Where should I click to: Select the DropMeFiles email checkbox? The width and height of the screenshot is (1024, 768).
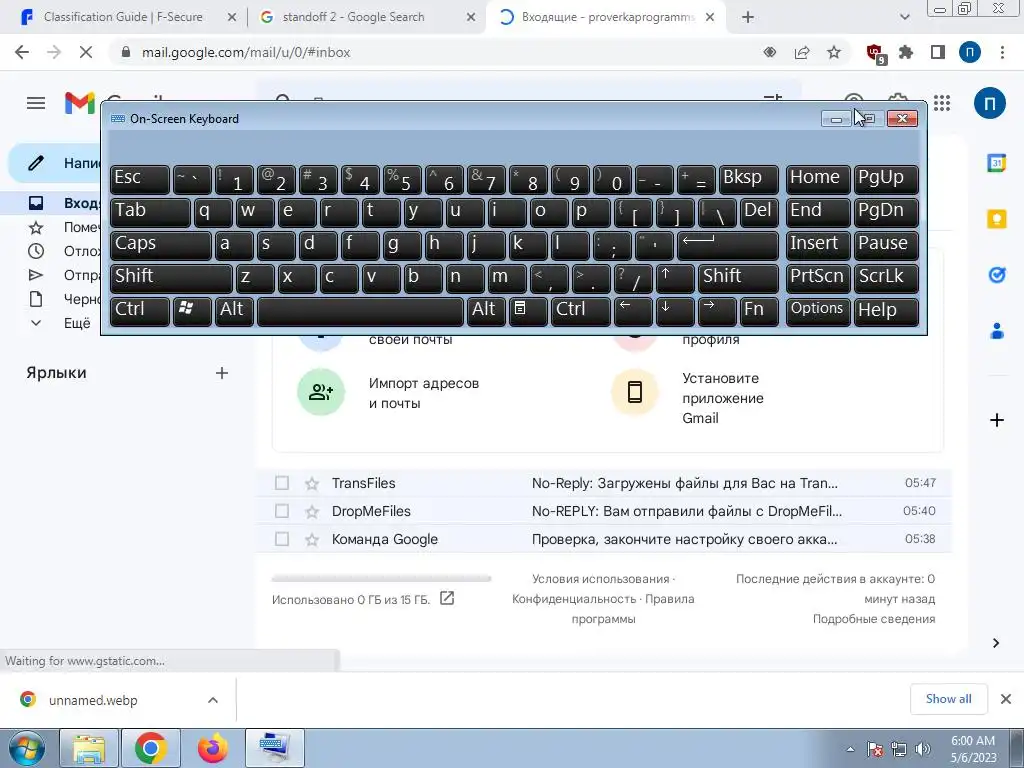point(281,511)
